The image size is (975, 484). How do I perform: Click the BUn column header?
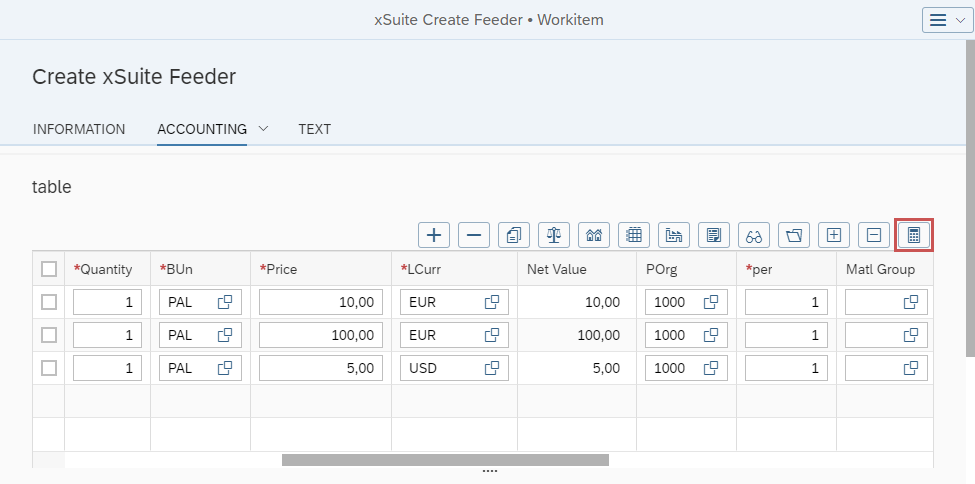(200, 269)
